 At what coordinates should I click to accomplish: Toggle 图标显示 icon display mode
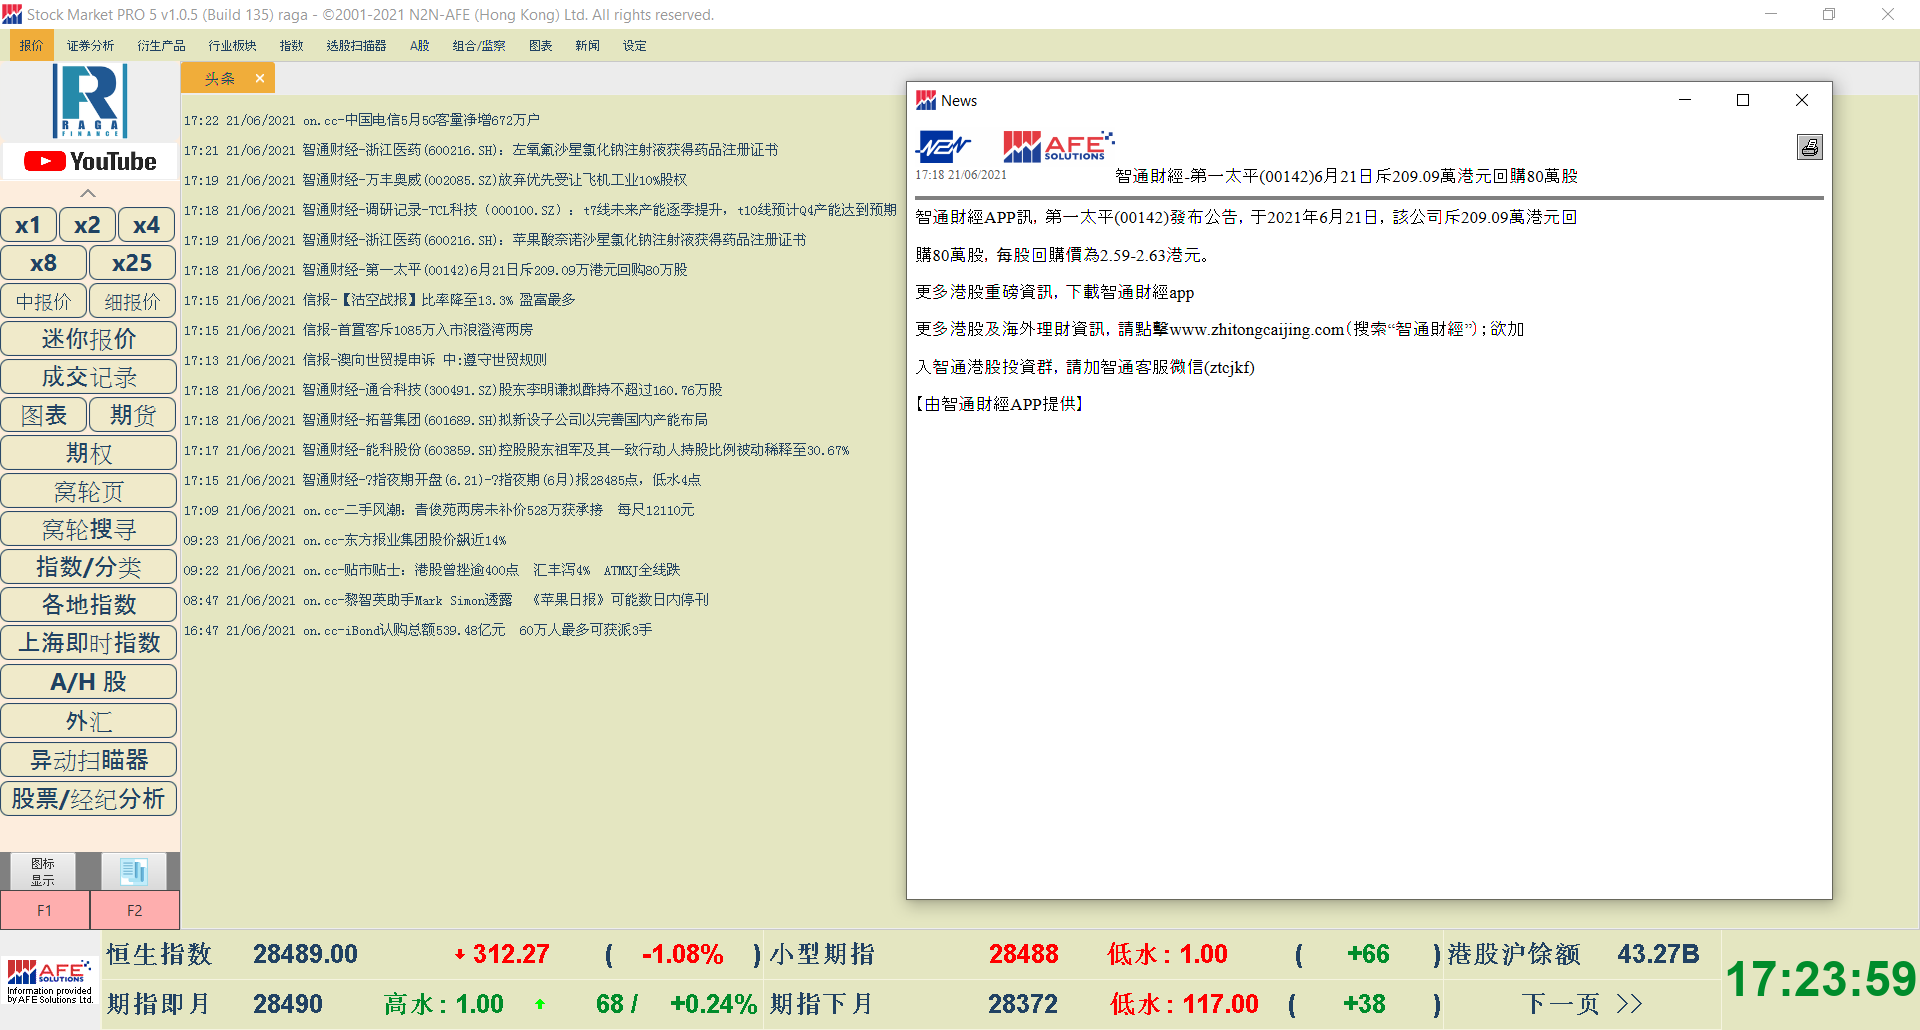click(x=42, y=871)
